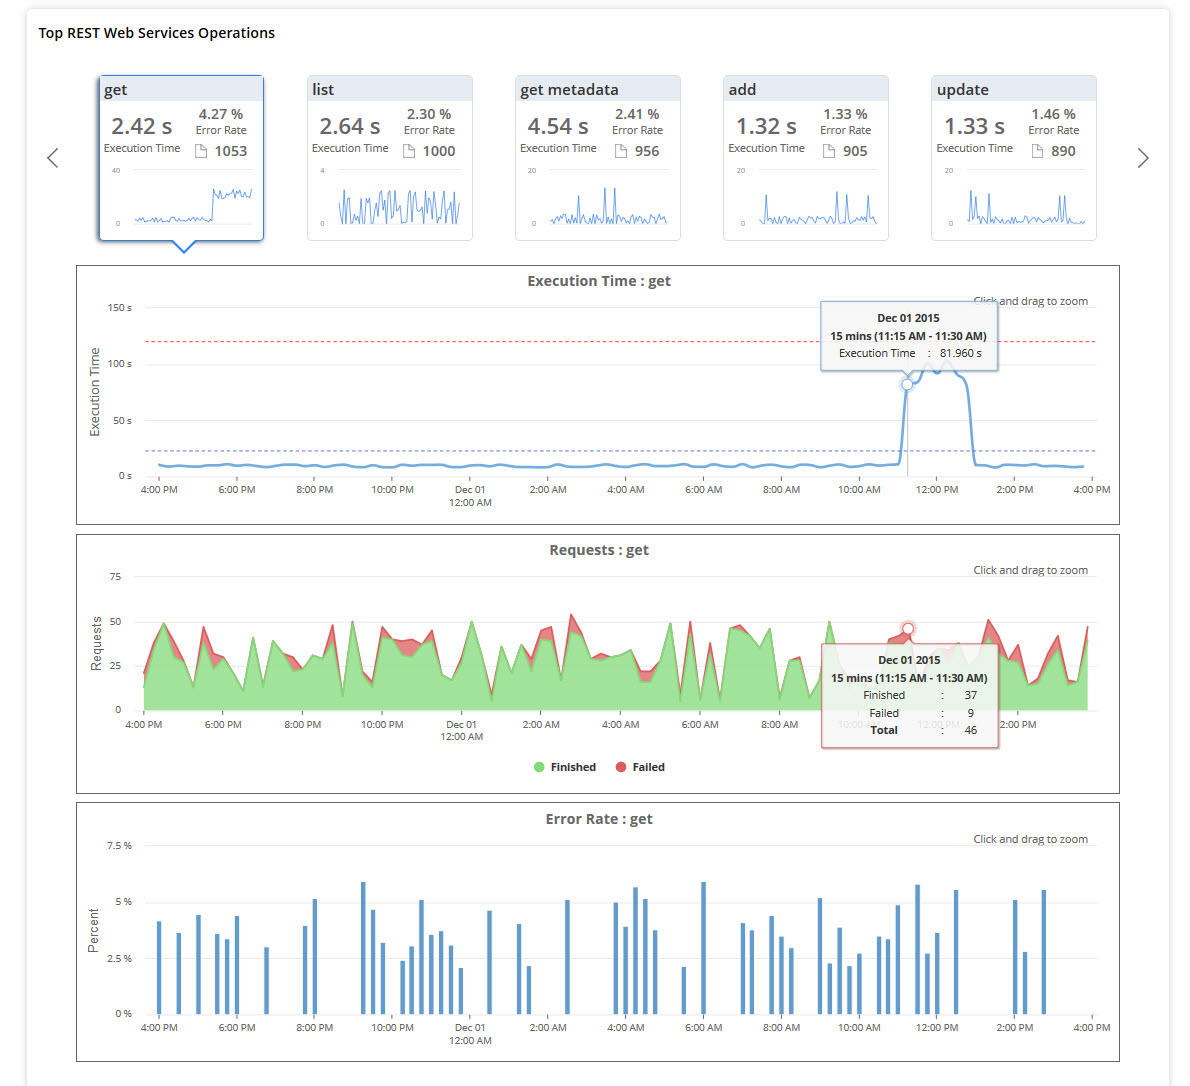Click 1.32 s execution time value

click(x=766, y=126)
